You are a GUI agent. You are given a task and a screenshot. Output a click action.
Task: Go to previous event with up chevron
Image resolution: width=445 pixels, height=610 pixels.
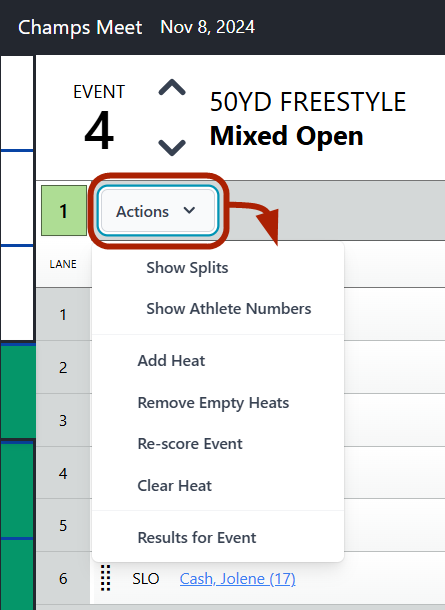coord(172,88)
